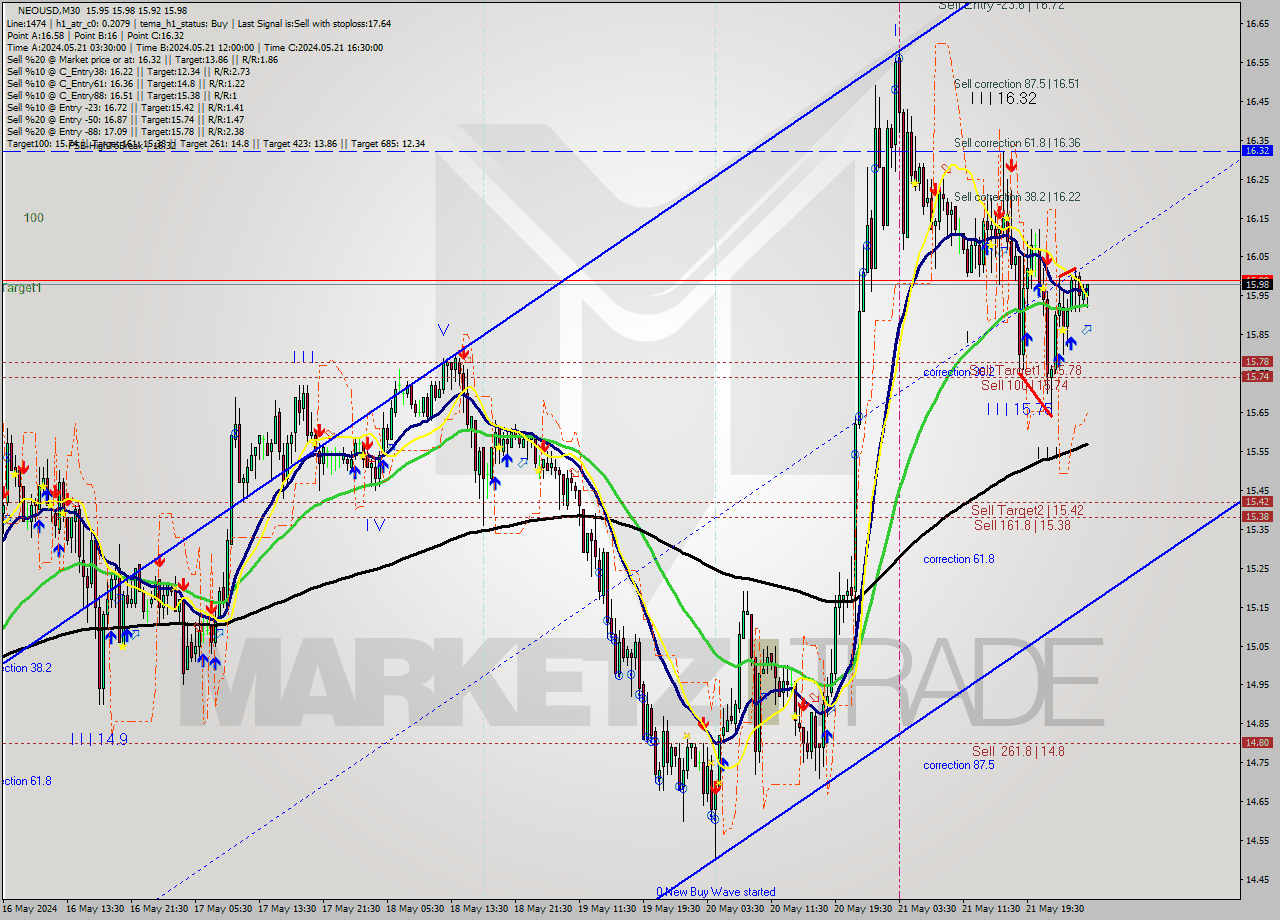Image resolution: width=1280 pixels, height=920 pixels.
Task: Click '16 May 2024' on time axis
Action: (30, 909)
